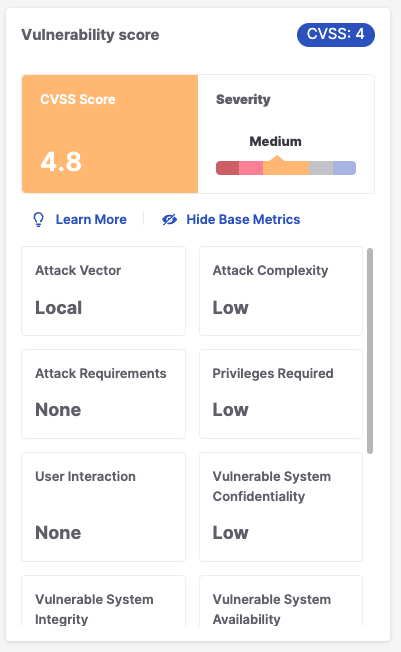Select the Attack Requirements None card
401x652 pixels.
(104, 394)
